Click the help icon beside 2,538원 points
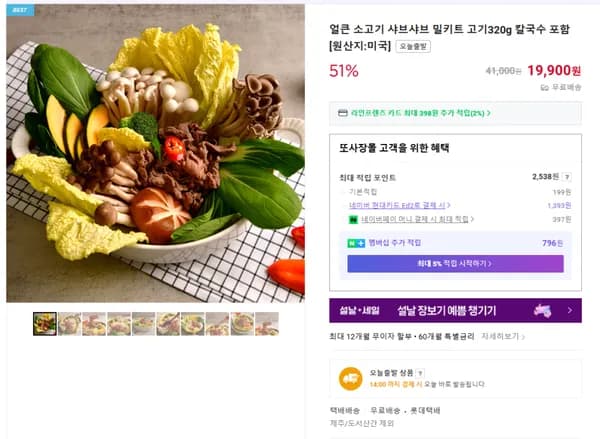This screenshot has height=439, width=600. tap(567, 176)
